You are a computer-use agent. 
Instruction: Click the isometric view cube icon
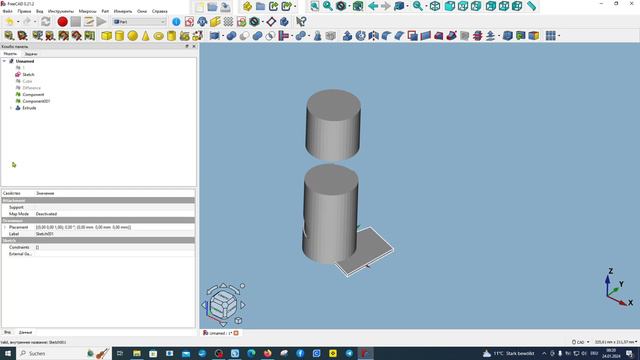click(x=435, y=6)
